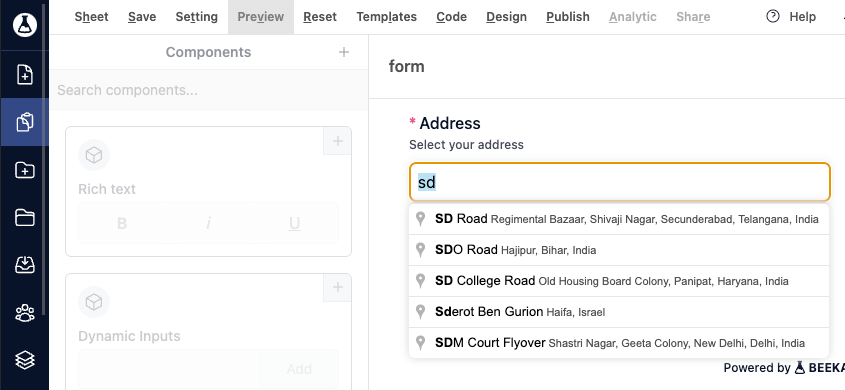
Task: Click the Dynamic Inputs text field
Action: coord(170,369)
